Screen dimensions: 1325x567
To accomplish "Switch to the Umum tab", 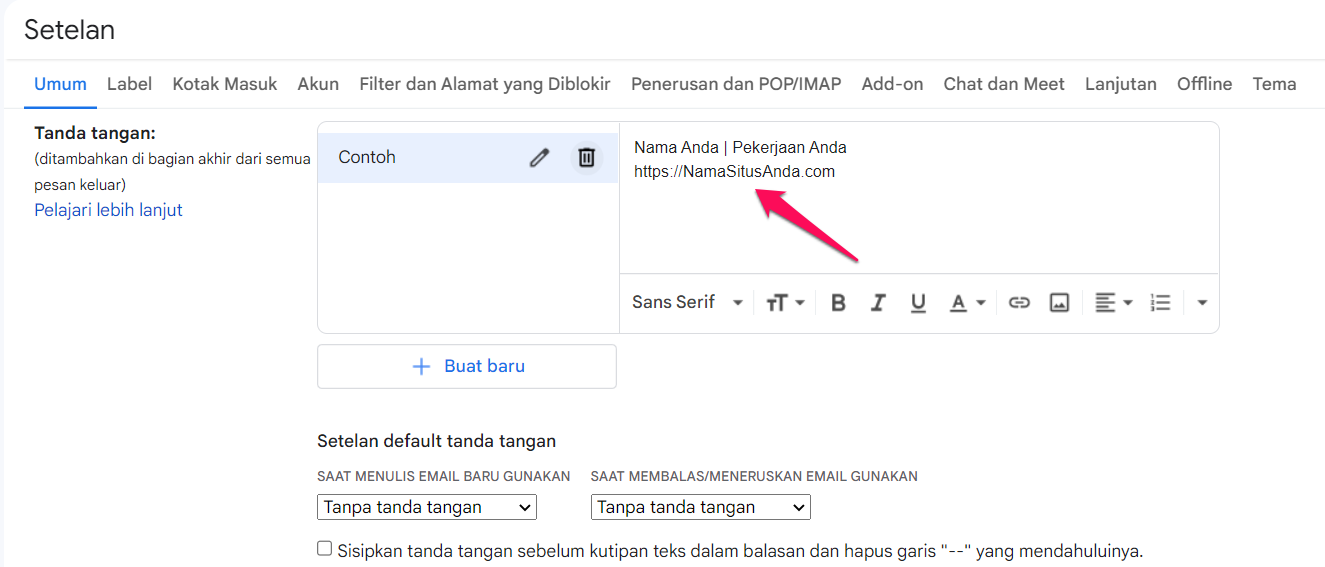I will [60, 84].
